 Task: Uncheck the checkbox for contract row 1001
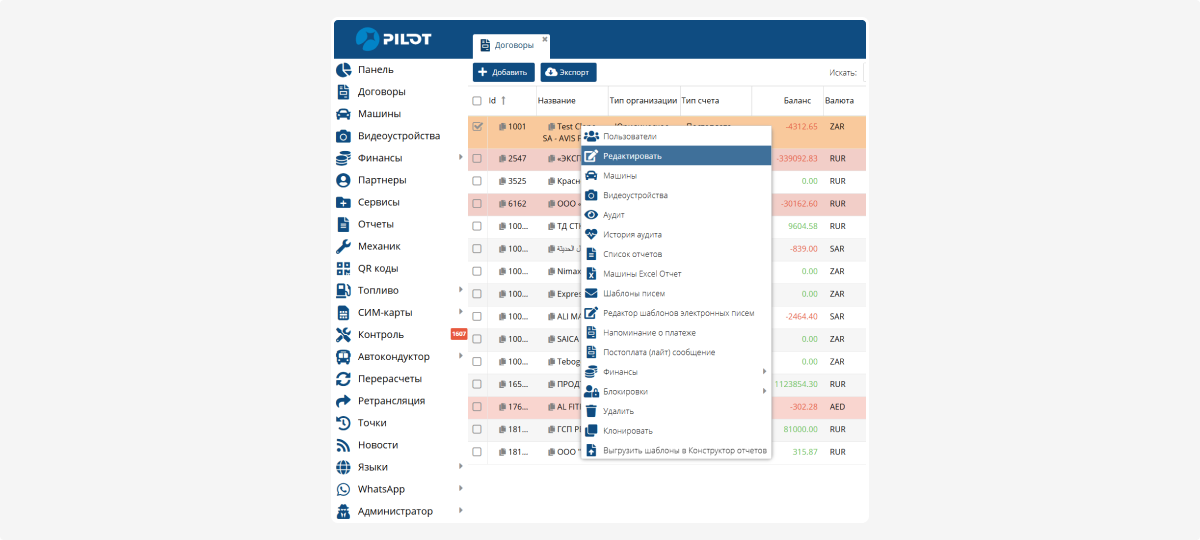point(477,127)
